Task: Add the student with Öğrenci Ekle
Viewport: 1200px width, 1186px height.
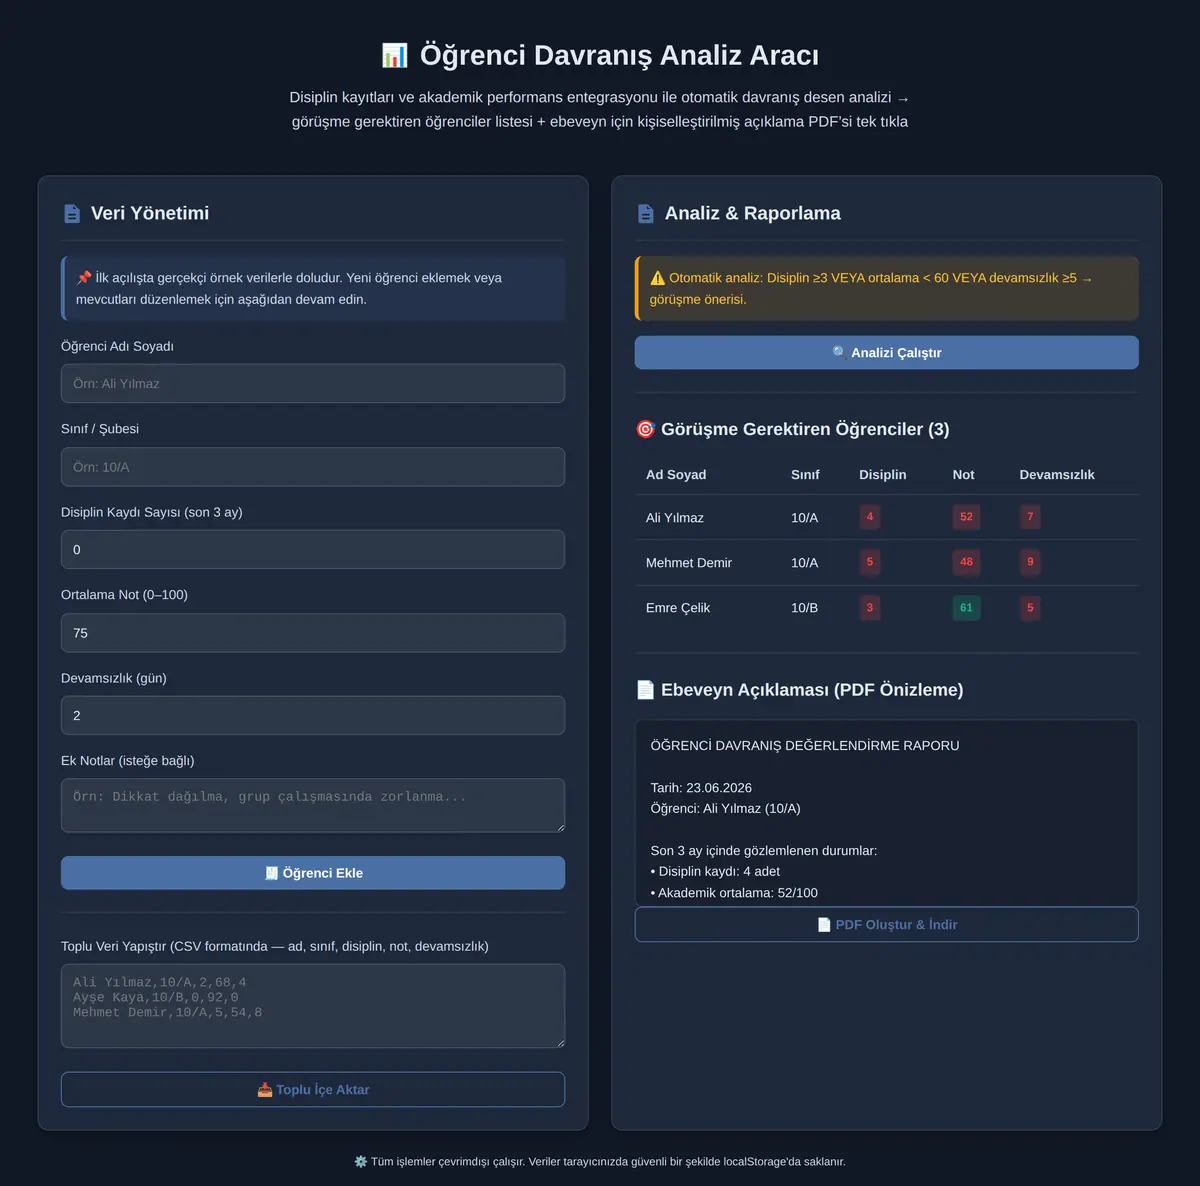Action: point(313,873)
